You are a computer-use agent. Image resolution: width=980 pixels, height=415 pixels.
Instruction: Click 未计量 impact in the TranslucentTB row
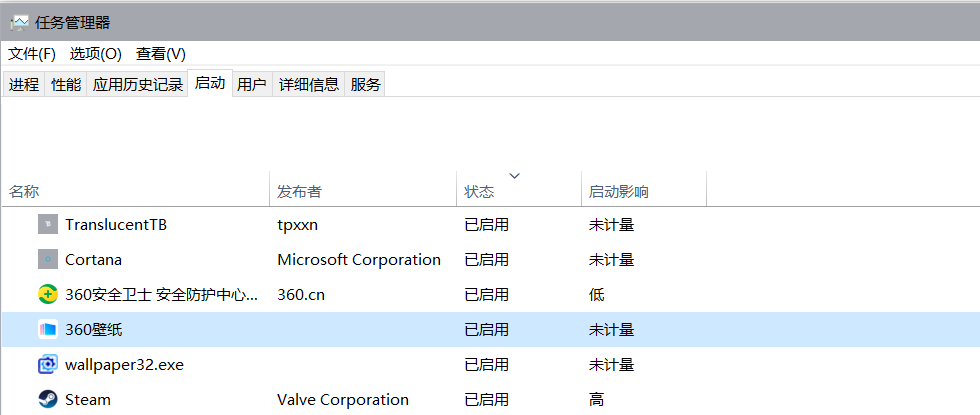(611, 224)
